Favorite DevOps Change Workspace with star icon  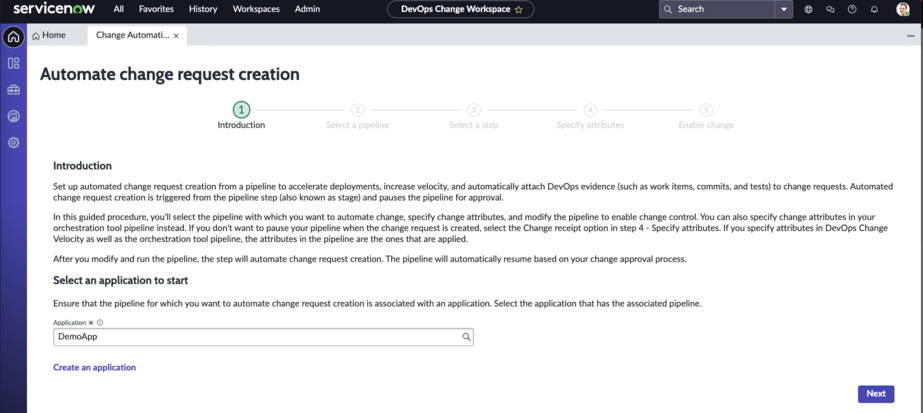[519, 9]
